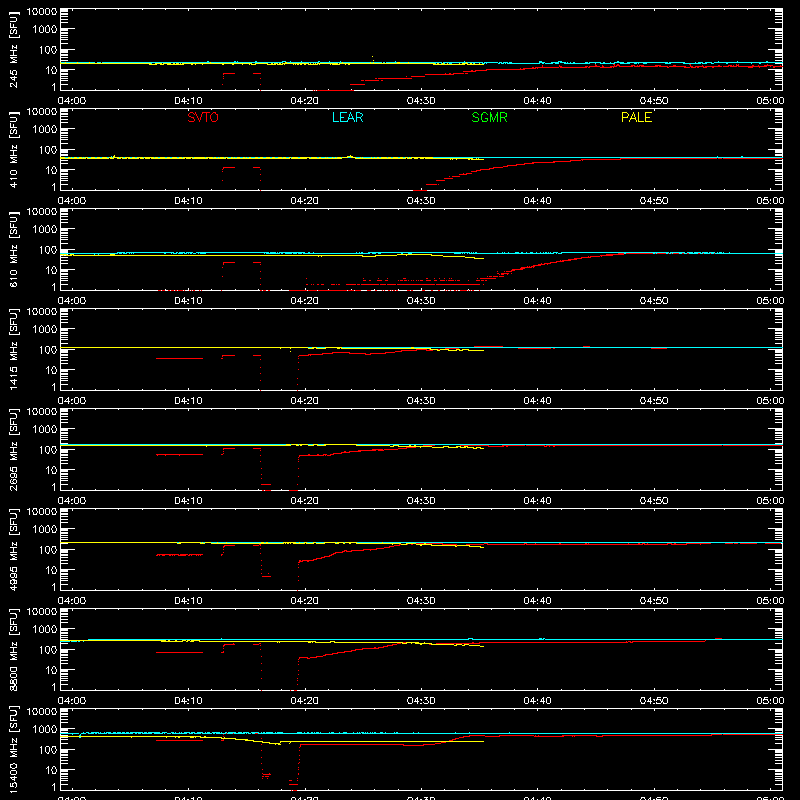Screen dimensions: 800x800
Task: Click 04:10 tick label under 8800 MHz plot
Action: pyautogui.click(x=188, y=701)
